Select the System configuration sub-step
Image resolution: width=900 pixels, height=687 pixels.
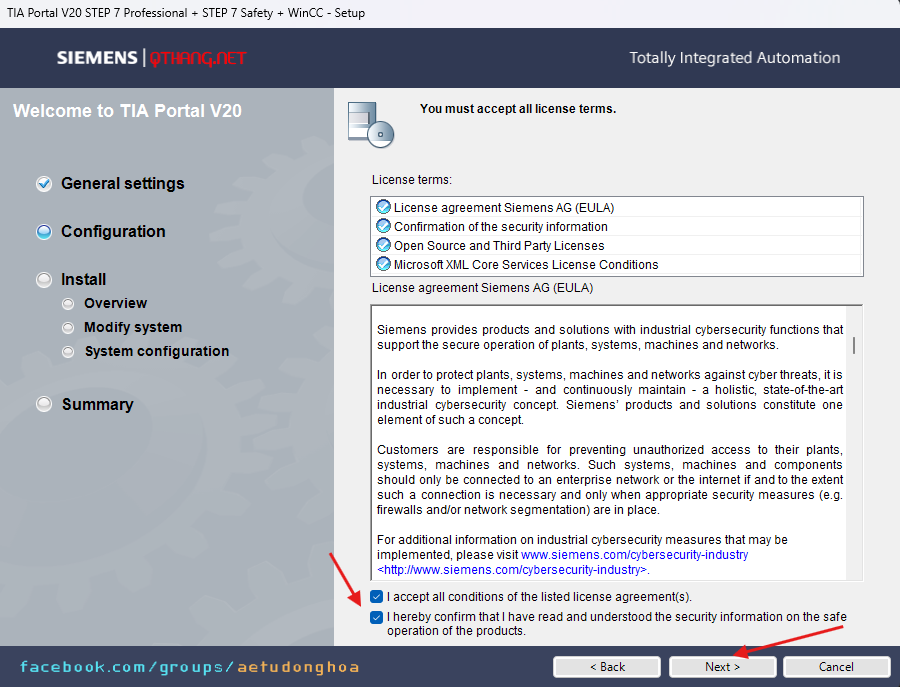click(156, 351)
